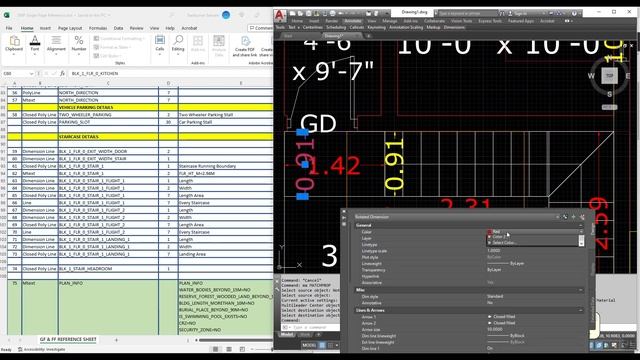This screenshot has width=640, height=360.
Task: Open the Excel Name Box dropdown arrow
Action: 31,73
